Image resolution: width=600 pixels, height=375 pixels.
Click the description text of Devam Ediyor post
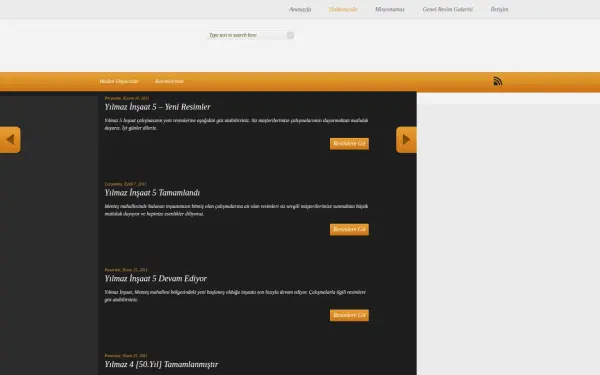(235, 295)
